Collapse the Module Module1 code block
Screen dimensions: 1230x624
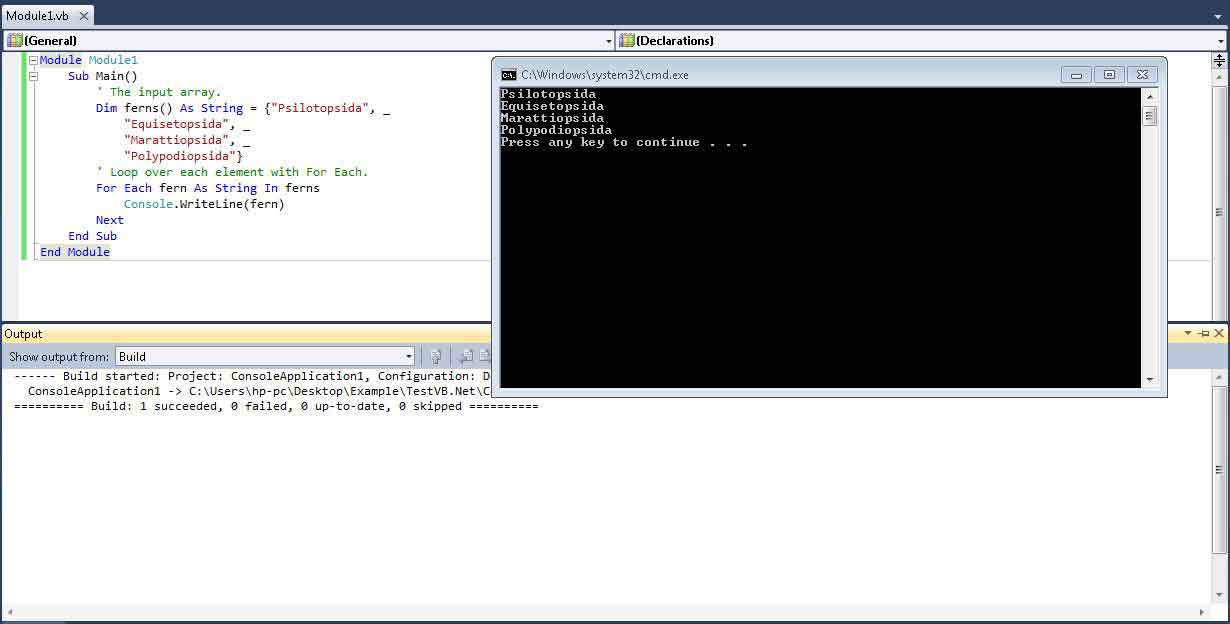pos(32,61)
